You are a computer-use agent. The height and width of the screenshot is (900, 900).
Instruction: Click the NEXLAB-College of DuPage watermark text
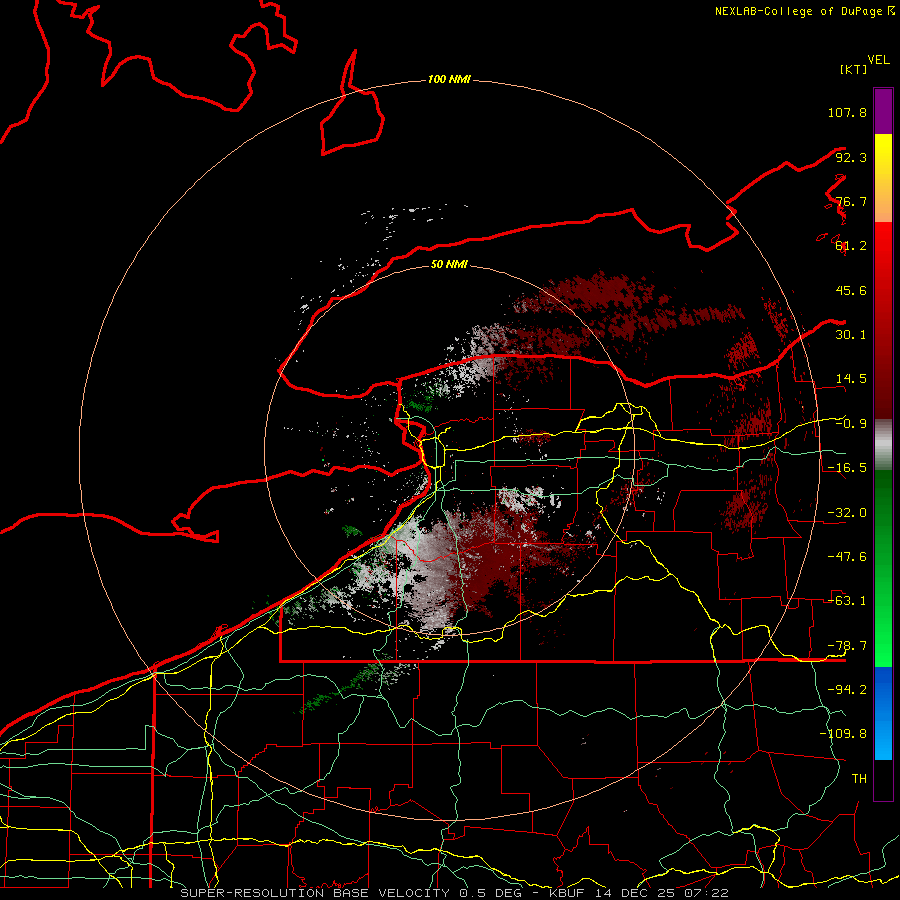[804, 11]
